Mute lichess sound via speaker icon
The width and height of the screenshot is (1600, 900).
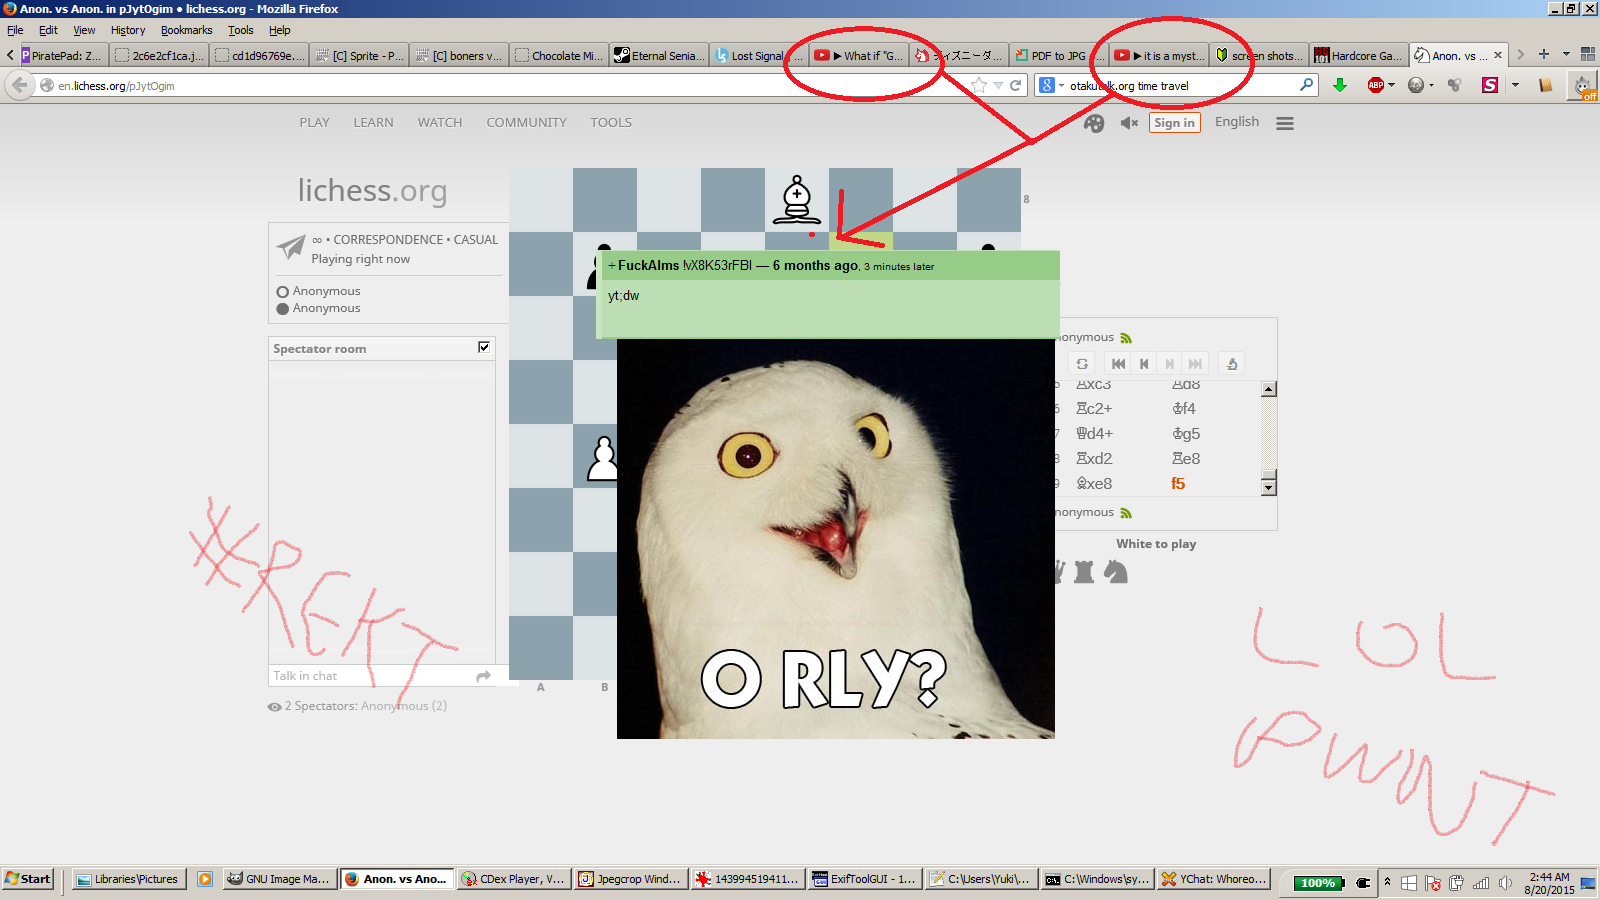pos(1129,123)
